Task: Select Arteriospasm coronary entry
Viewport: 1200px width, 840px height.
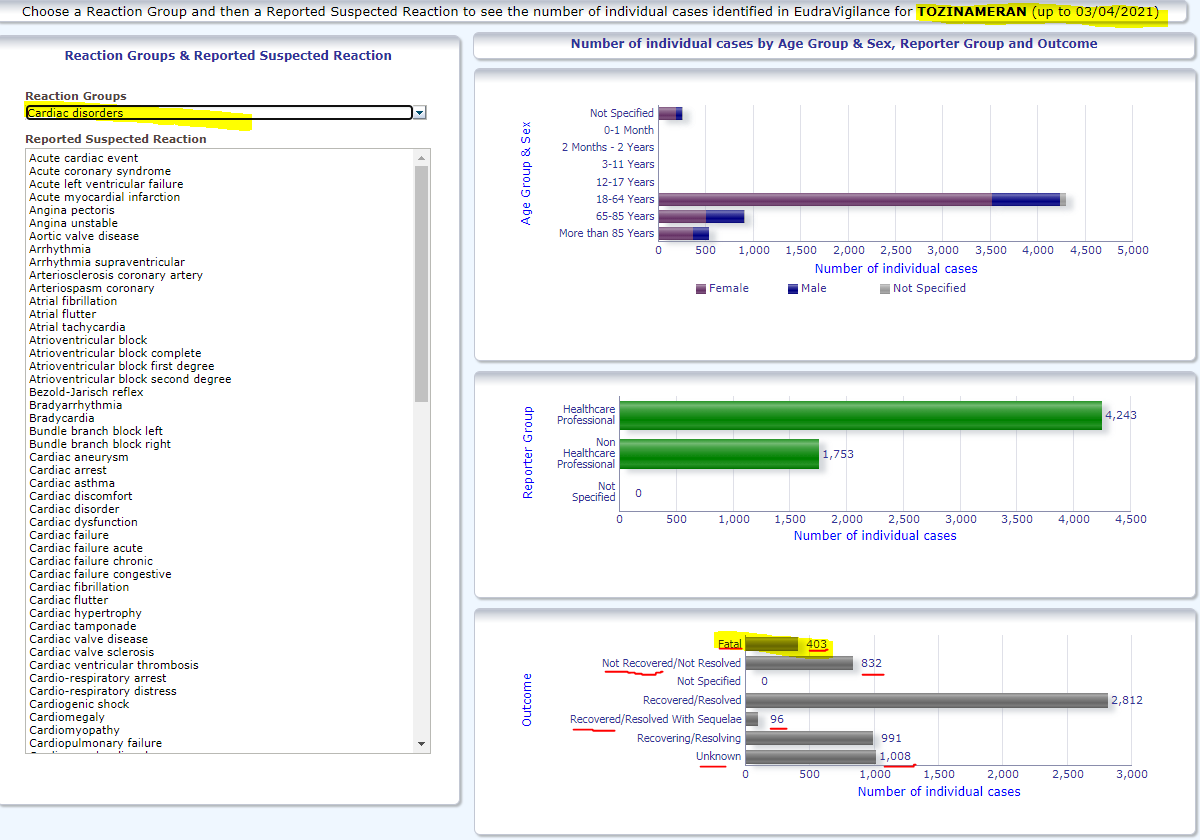Action: click(92, 288)
